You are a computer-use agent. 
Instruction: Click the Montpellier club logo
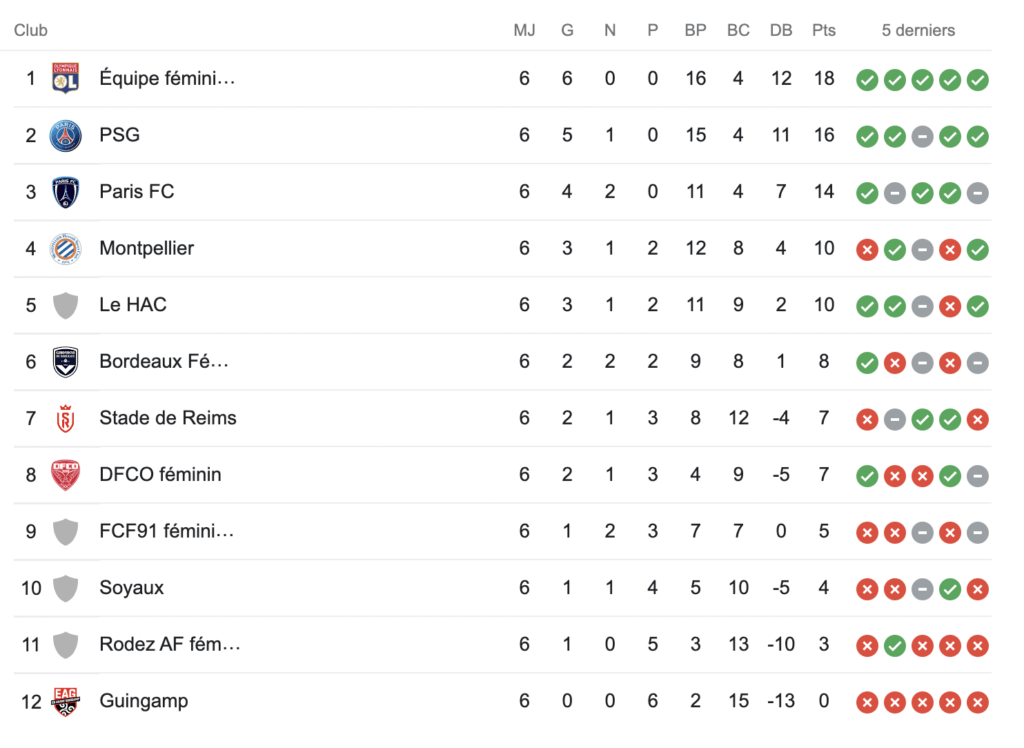click(x=65, y=248)
